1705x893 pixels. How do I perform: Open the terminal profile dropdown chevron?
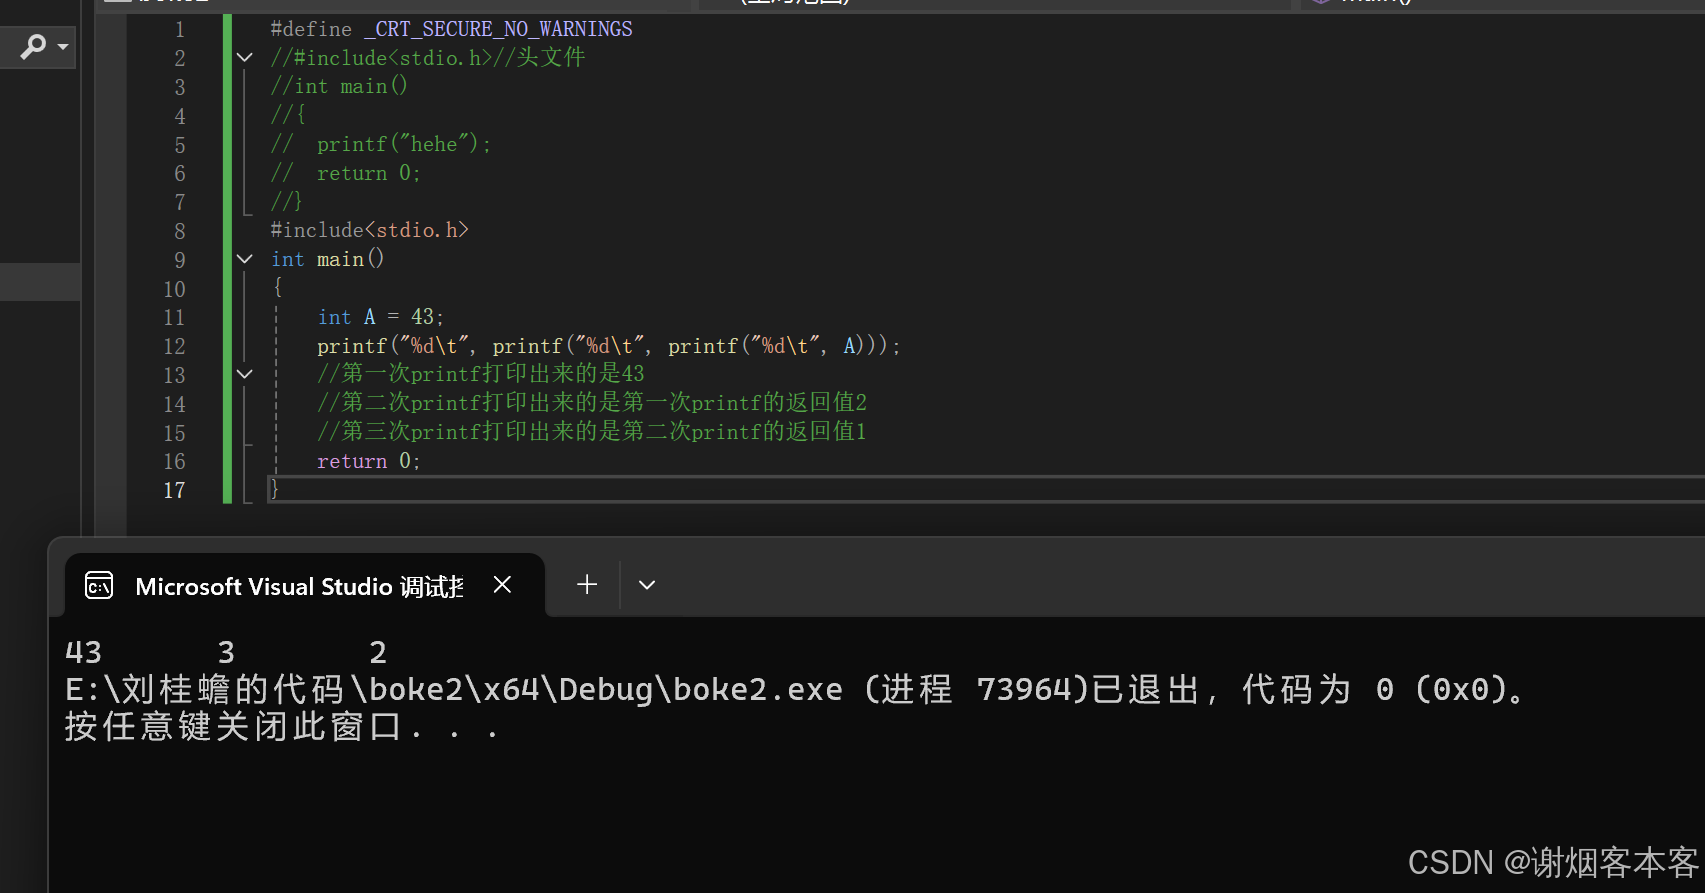click(647, 585)
